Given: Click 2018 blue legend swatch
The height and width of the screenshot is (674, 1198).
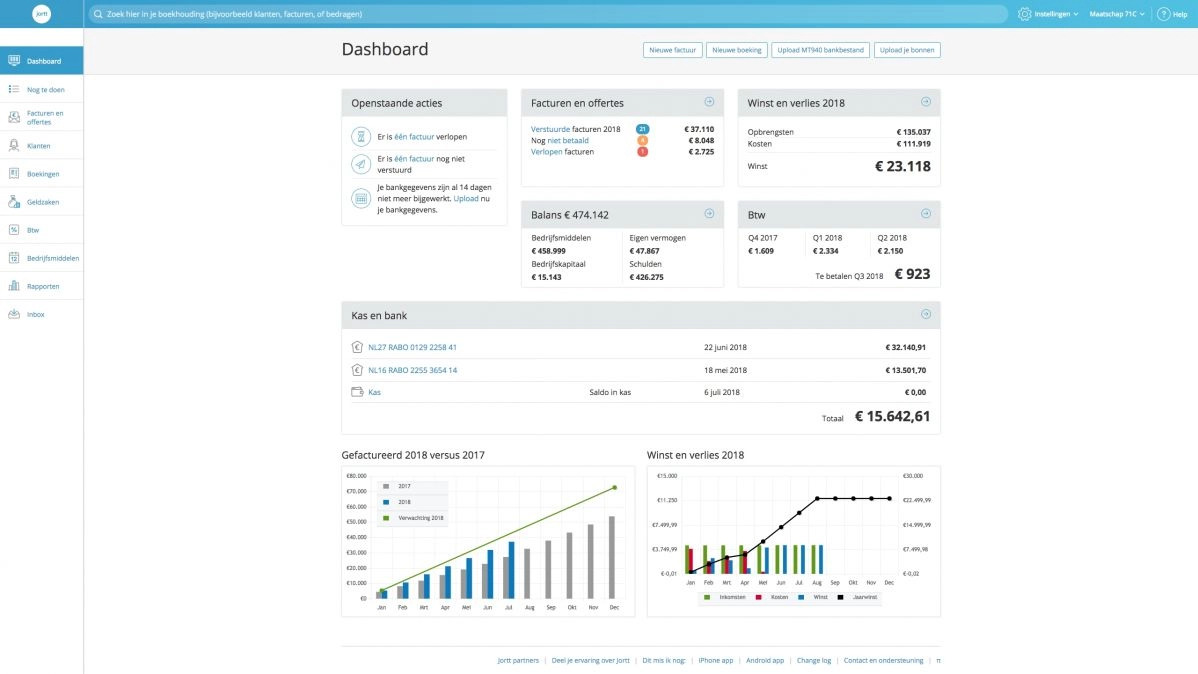Looking at the screenshot, I should click(386, 502).
